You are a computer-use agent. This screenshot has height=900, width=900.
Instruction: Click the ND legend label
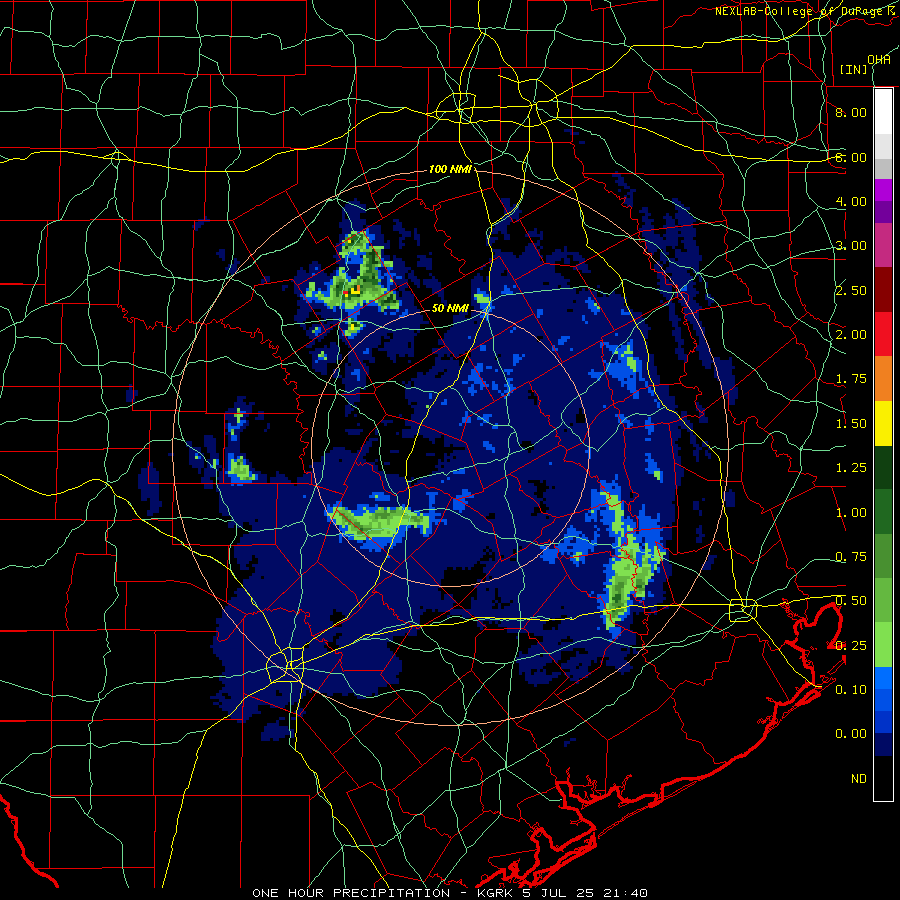(x=859, y=779)
